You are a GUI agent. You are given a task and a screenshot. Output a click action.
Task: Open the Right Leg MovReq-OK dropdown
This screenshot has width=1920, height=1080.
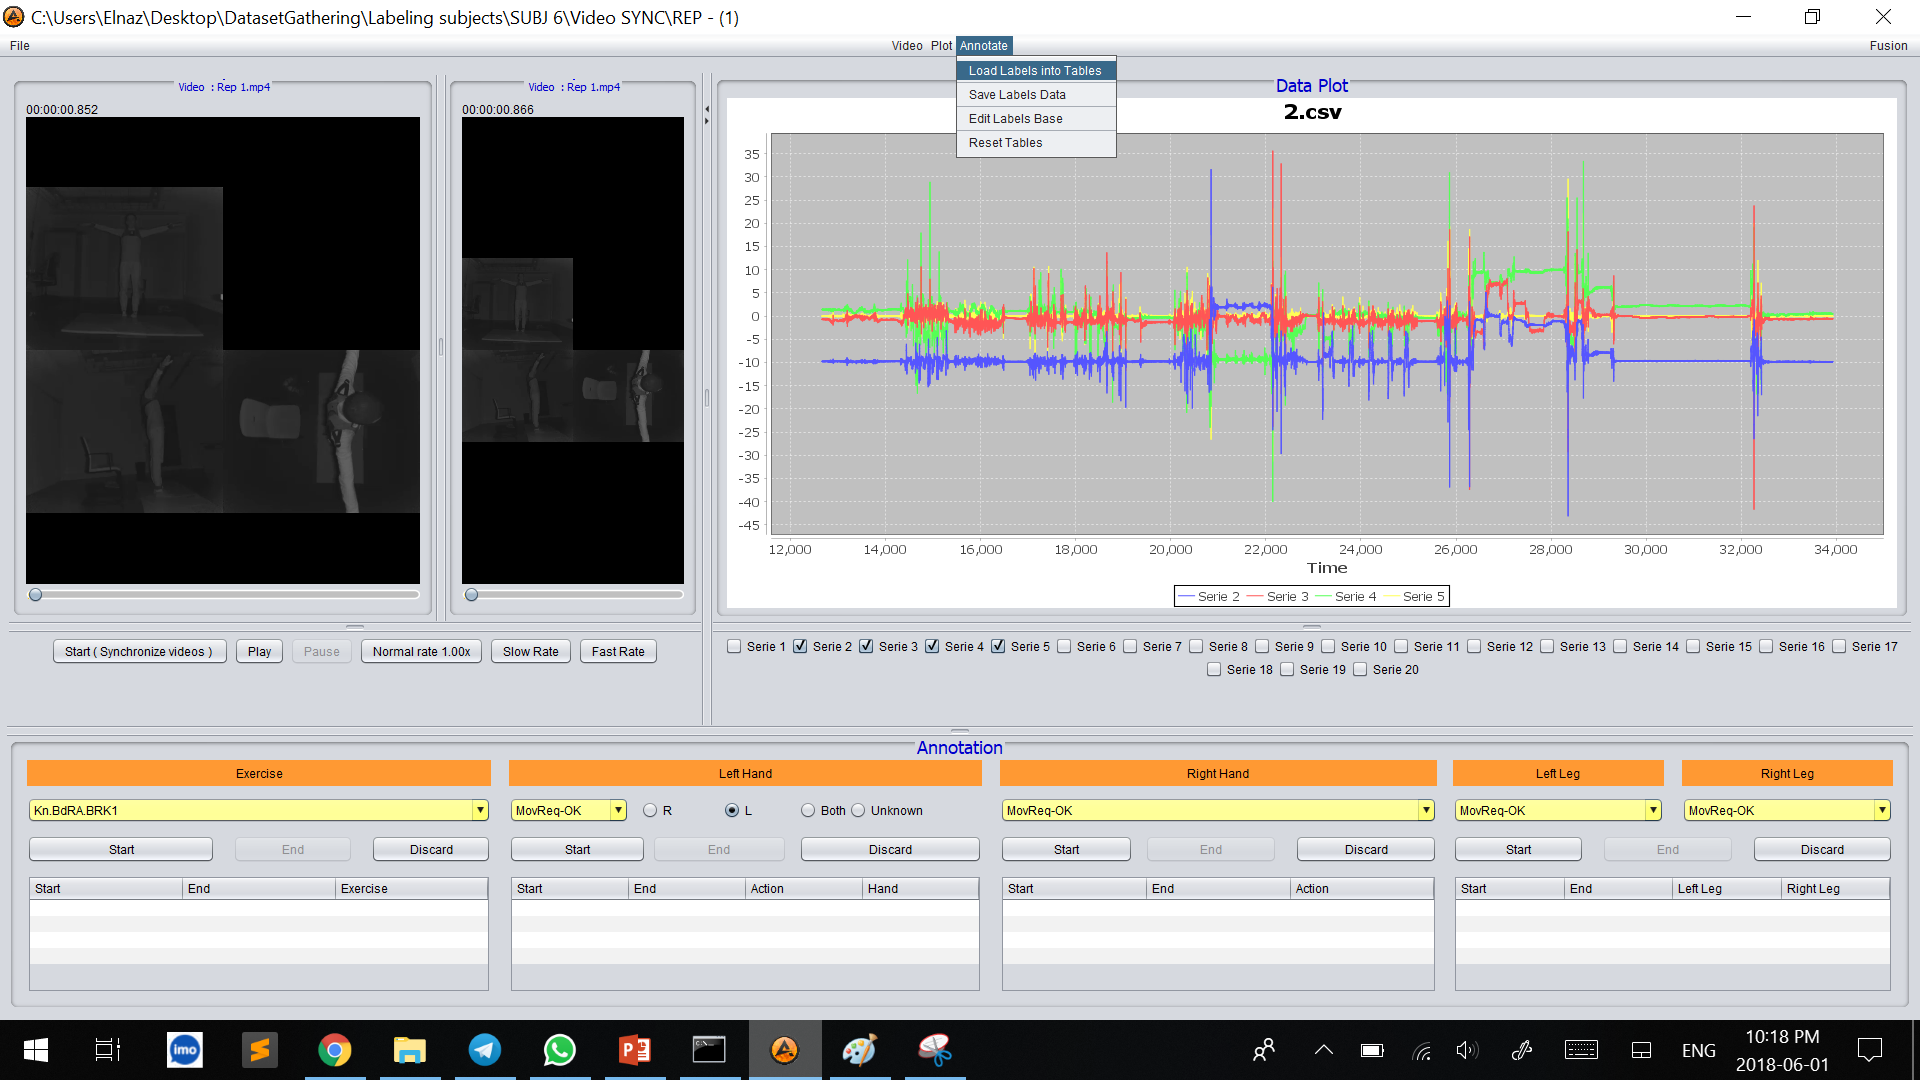(1882, 811)
